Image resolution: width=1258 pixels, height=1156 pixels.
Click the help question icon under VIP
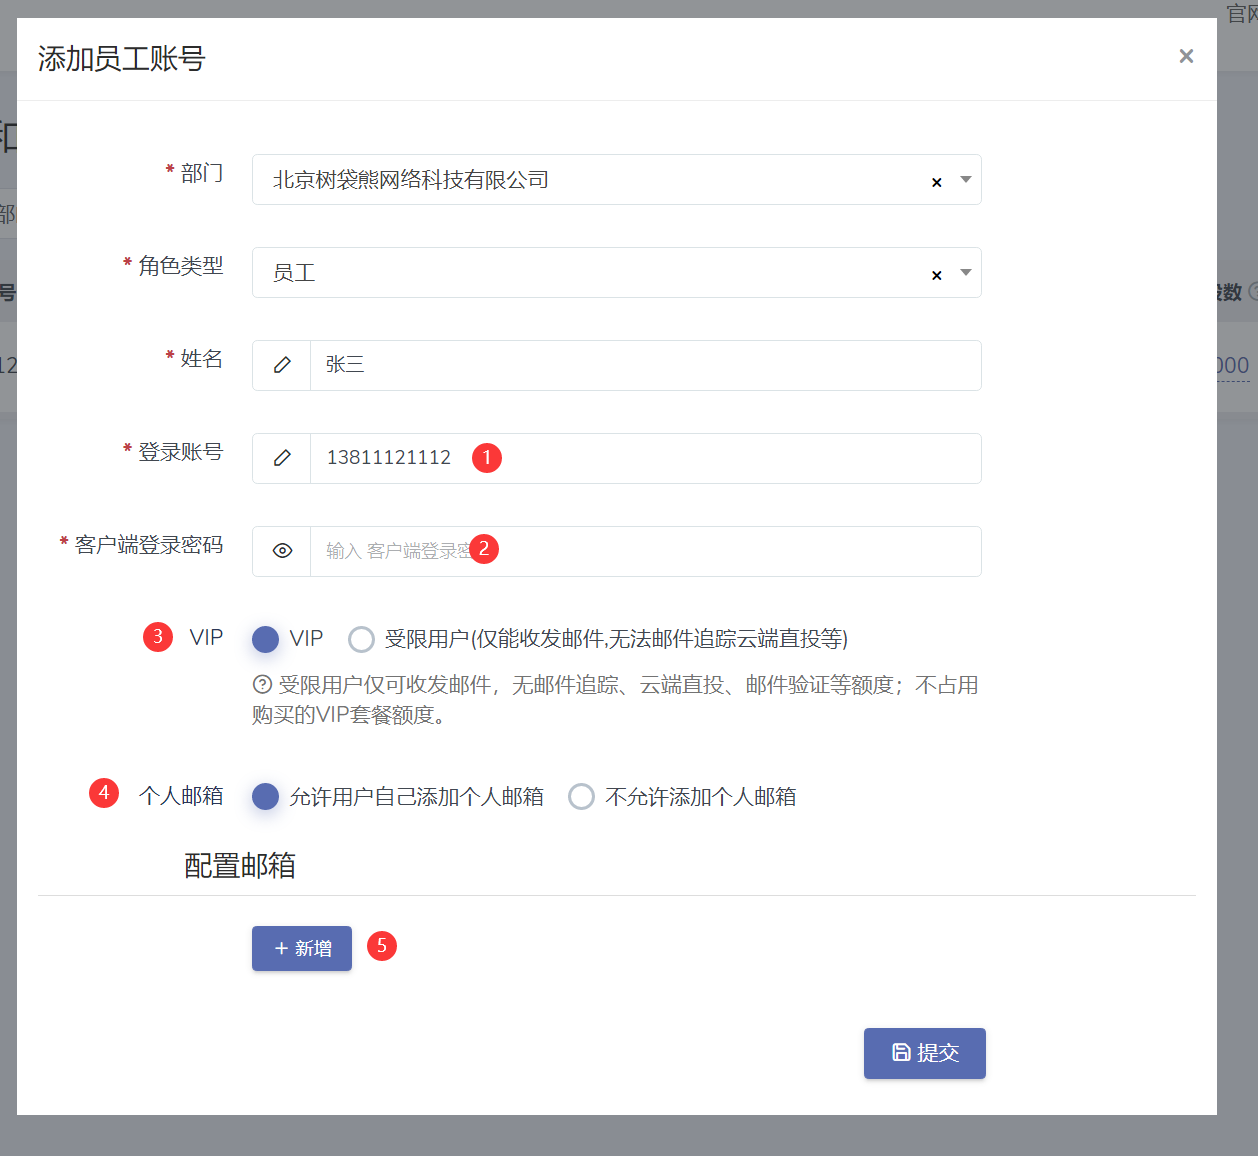(x=262, y=684)
